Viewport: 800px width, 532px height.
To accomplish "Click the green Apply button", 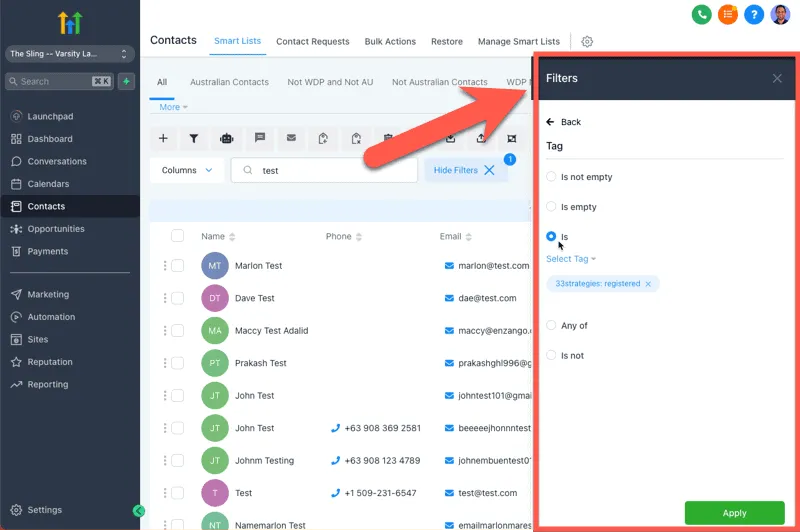I will coord(734,513).
